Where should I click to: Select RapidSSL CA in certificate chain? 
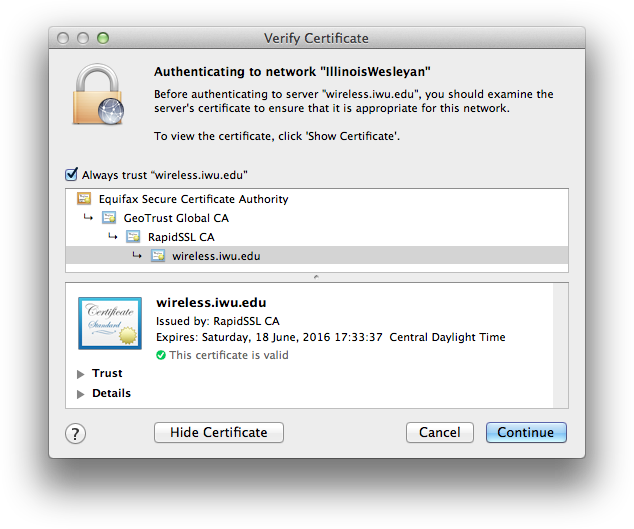pos(317,237)
